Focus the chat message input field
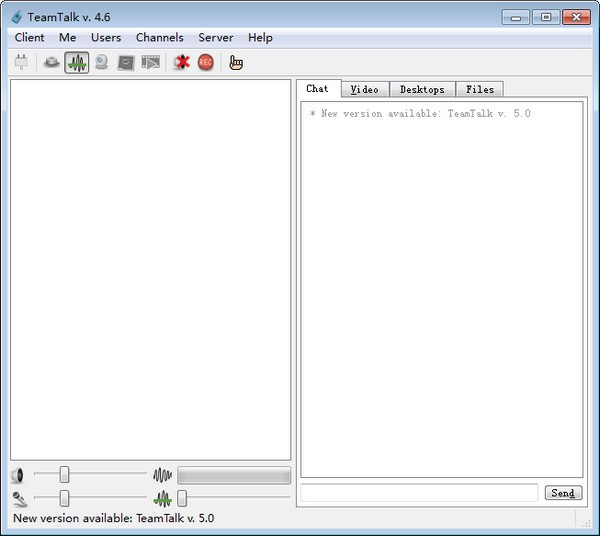Screen dimensions: 600x536 tap(419, 493)
